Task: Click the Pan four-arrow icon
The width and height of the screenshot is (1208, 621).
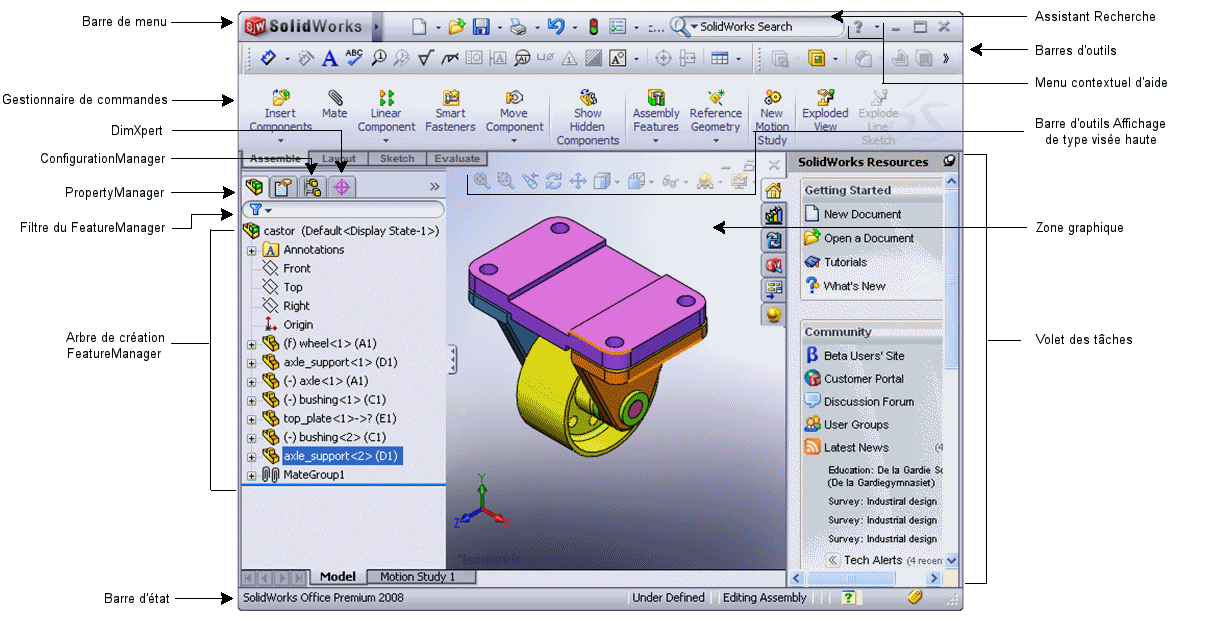Action: click(578, 181)
